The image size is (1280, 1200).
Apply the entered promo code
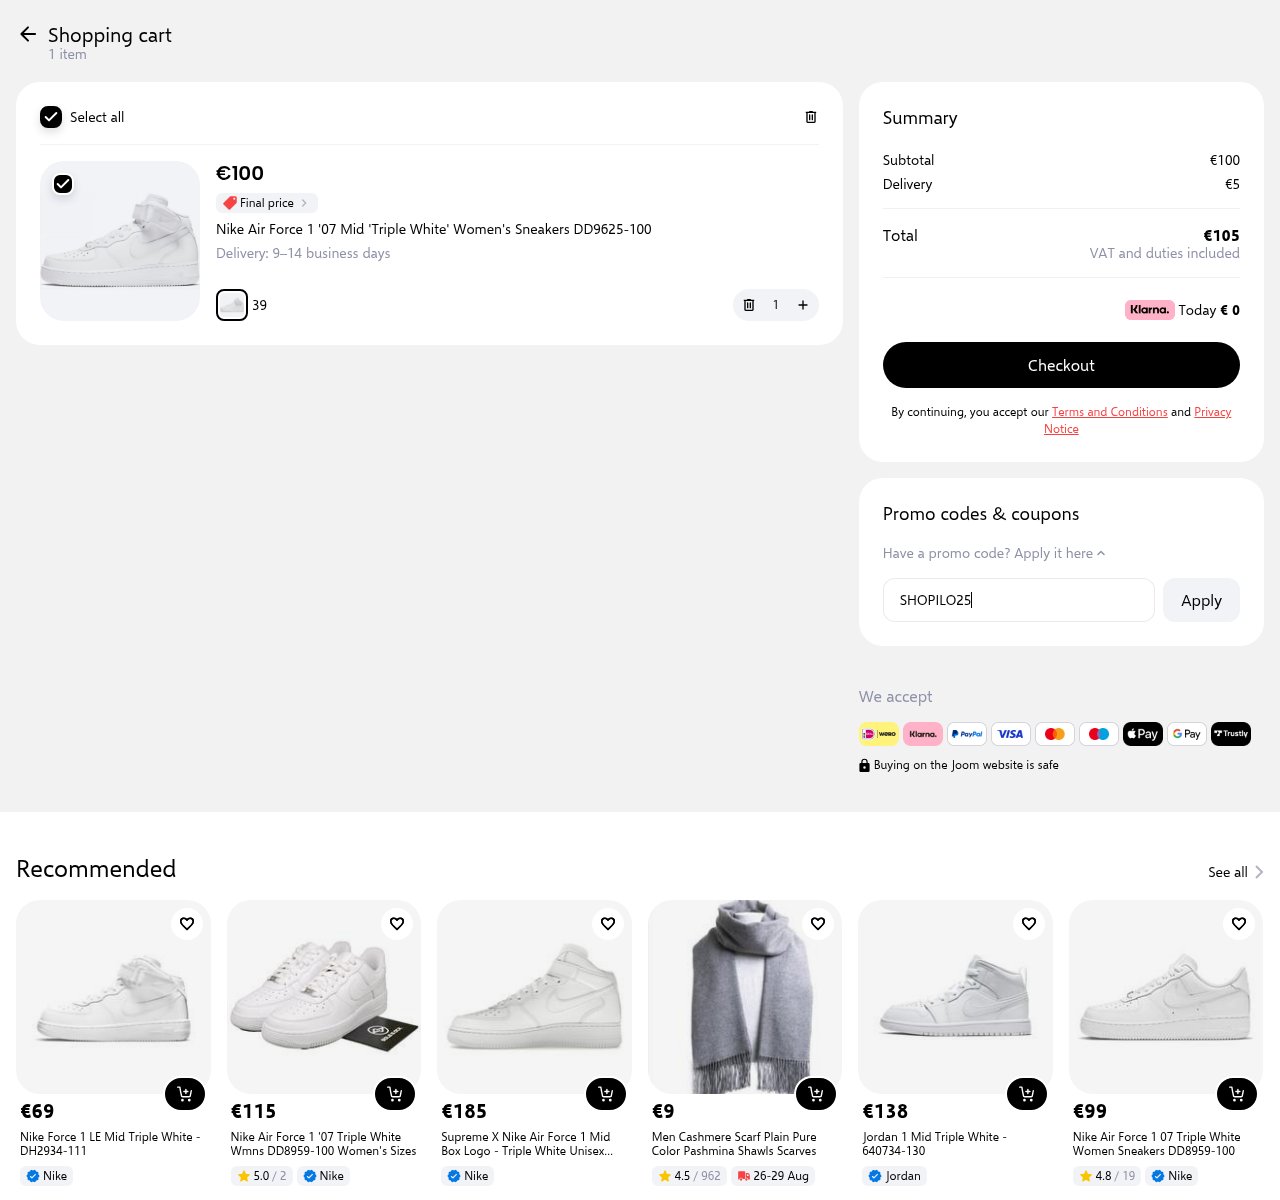click(x=1201, y=600)
